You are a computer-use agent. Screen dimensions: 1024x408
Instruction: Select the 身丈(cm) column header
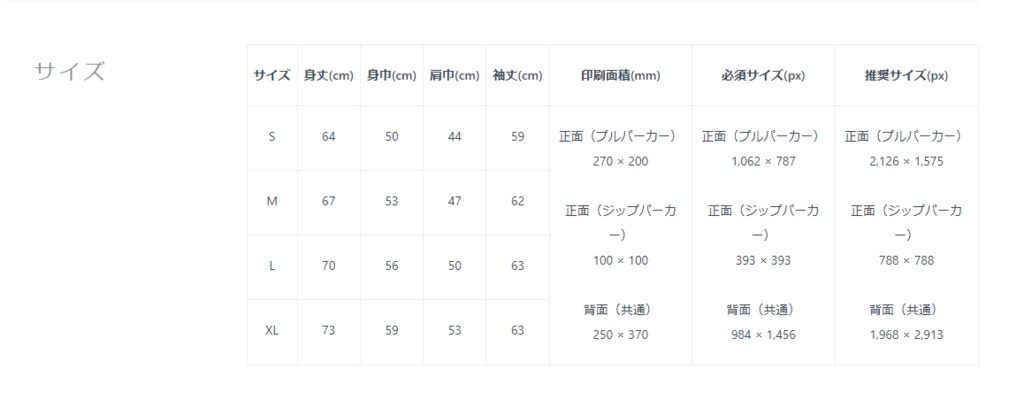329,76
